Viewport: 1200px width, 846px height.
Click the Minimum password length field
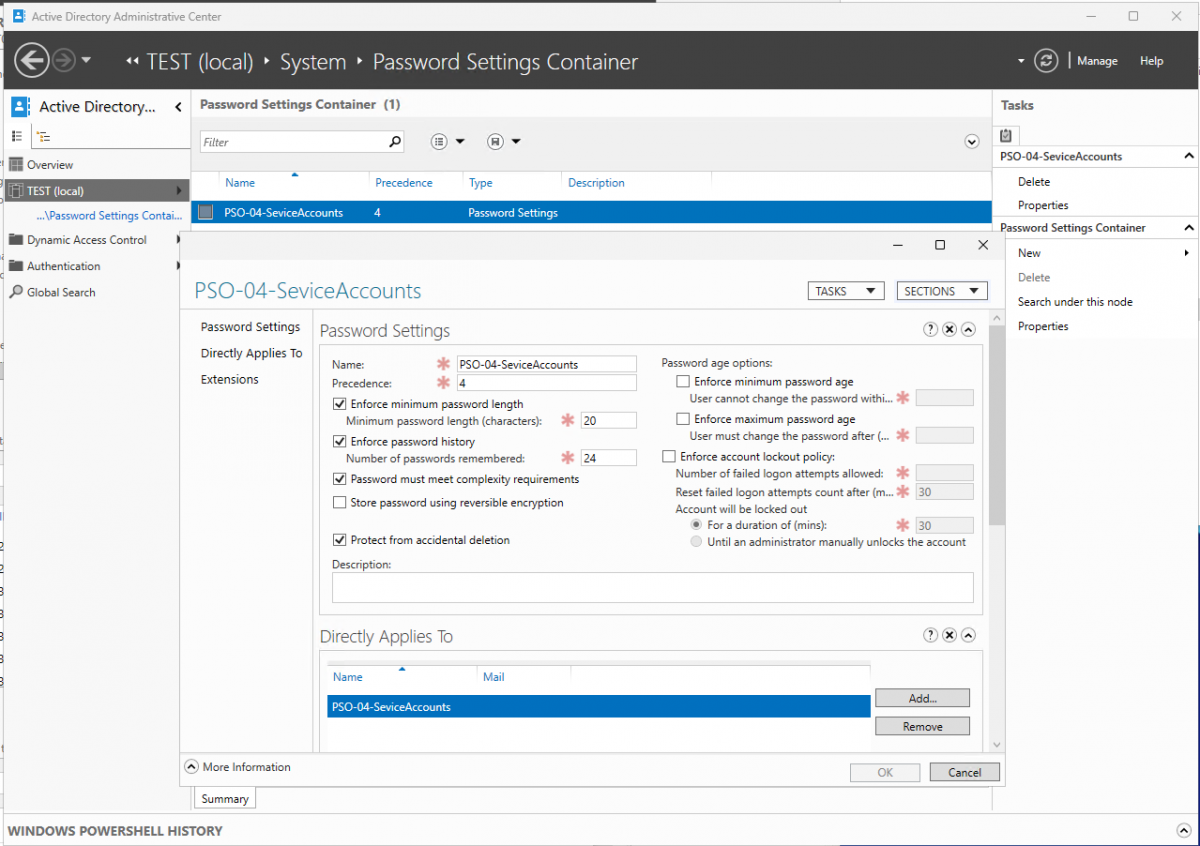[x=607, y=421]
